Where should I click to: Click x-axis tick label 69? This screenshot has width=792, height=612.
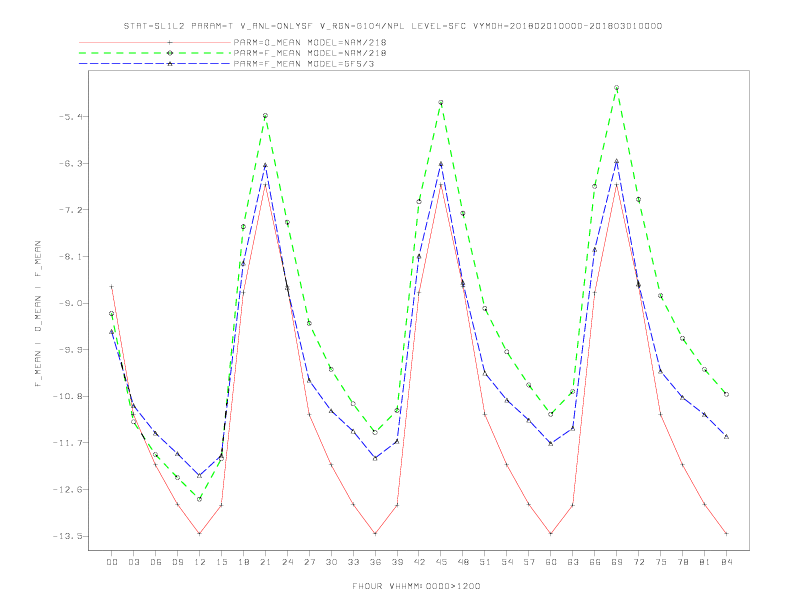point(617,562)
